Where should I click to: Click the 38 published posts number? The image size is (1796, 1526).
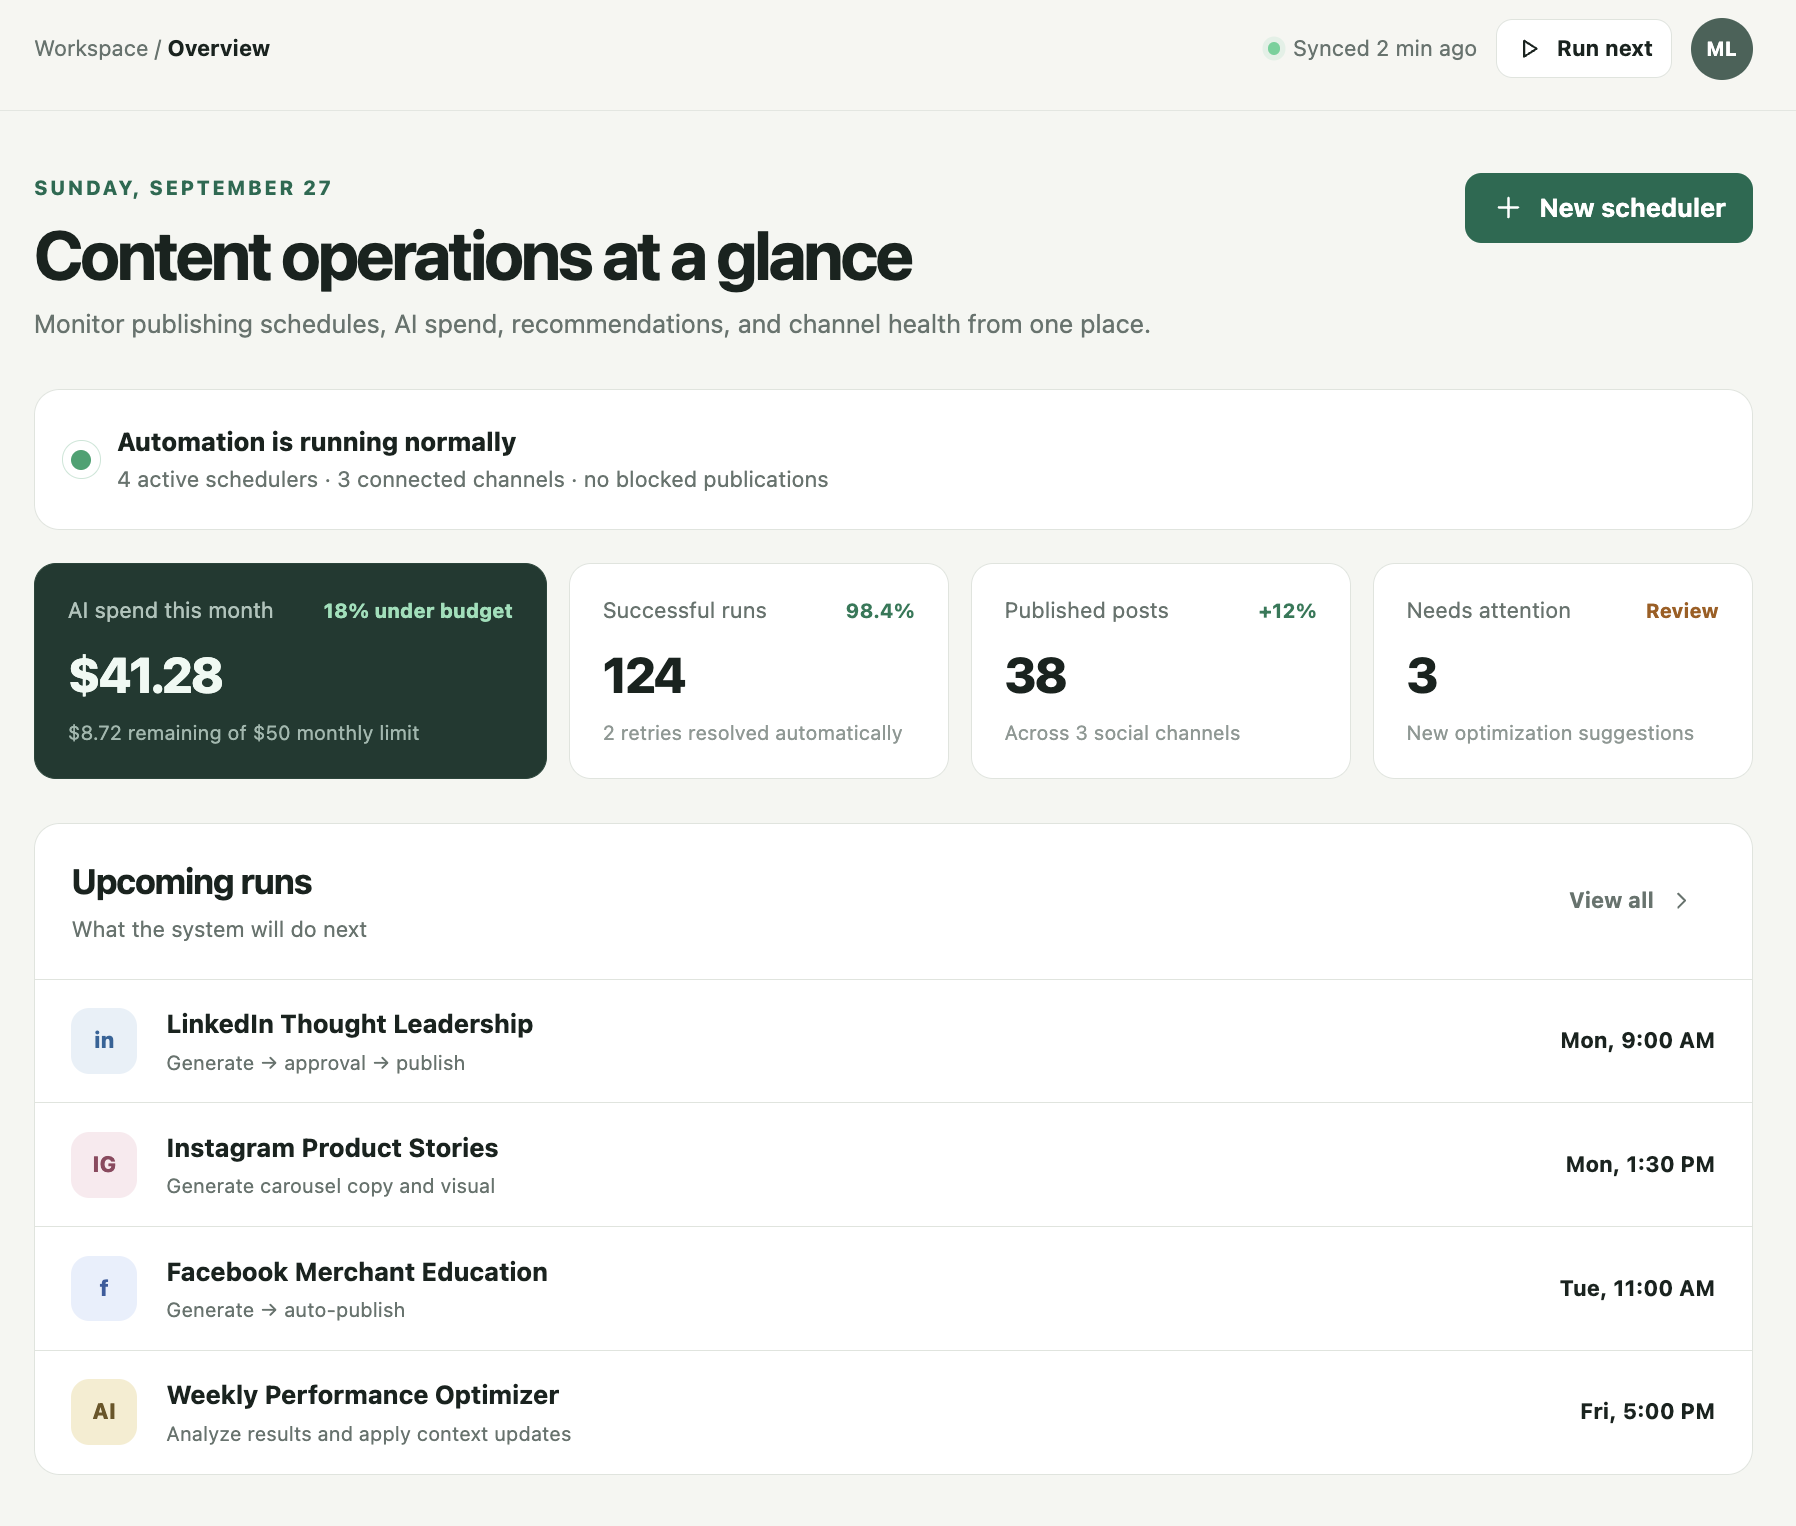coord(1036,676)
